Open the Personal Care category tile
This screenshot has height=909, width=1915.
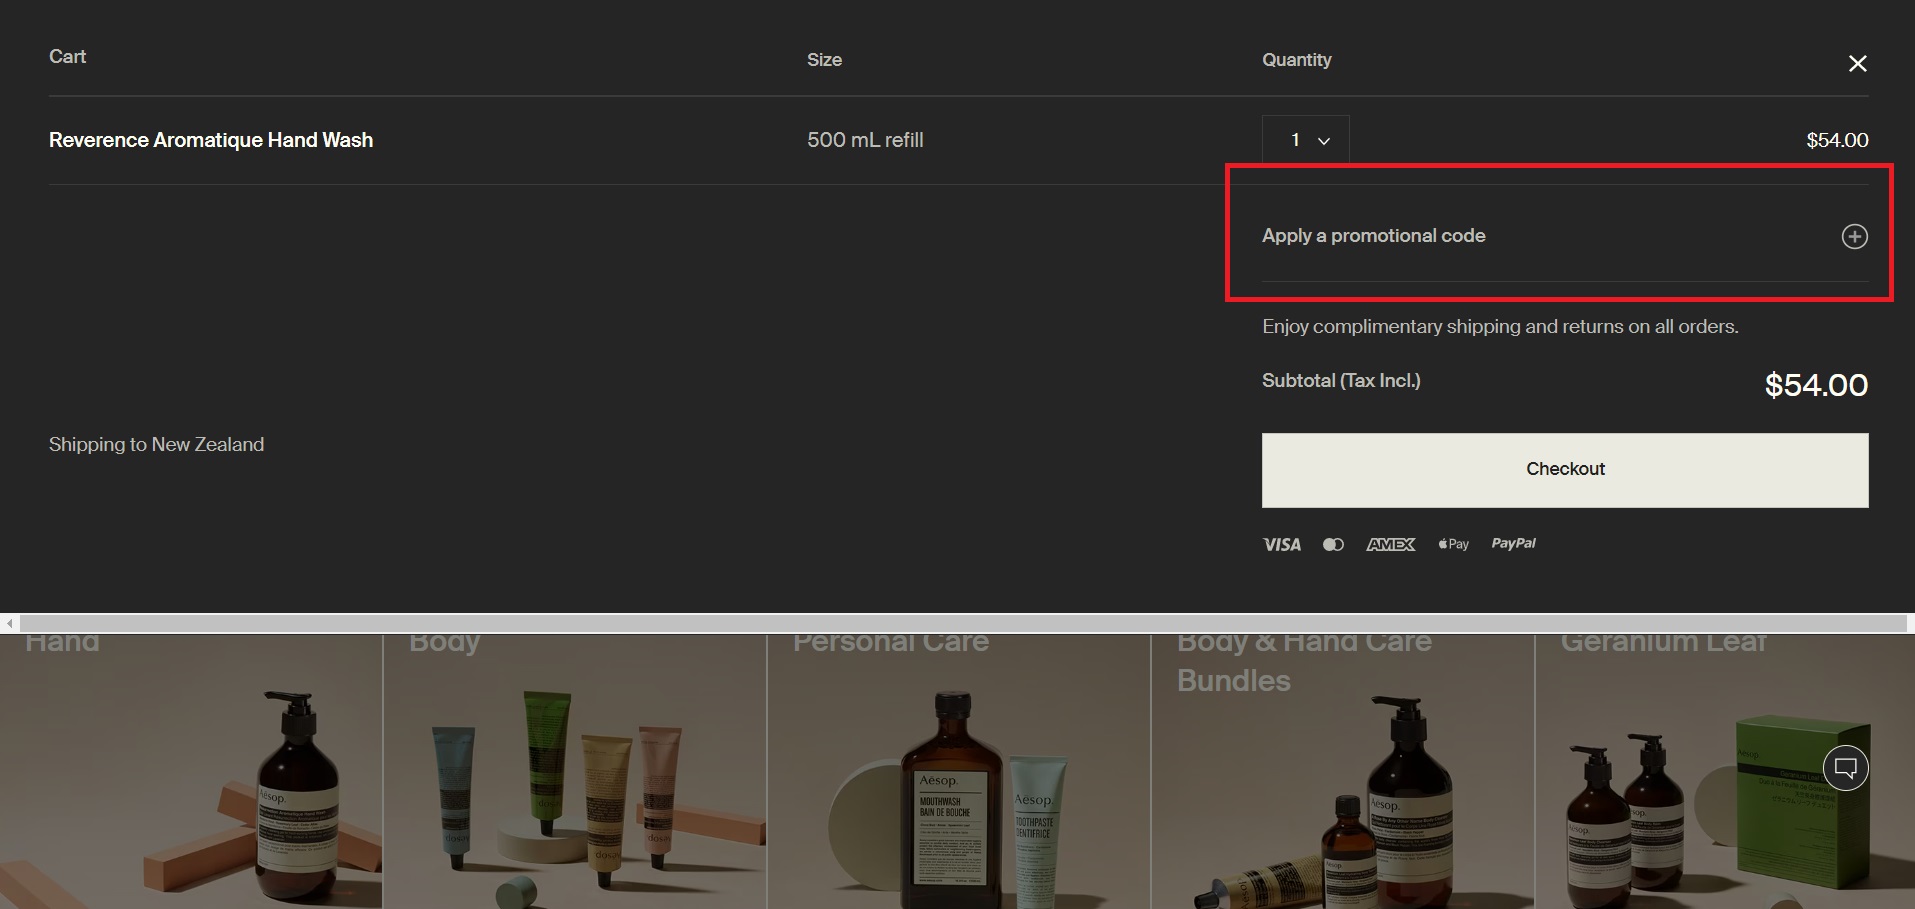tap(959, 771)
